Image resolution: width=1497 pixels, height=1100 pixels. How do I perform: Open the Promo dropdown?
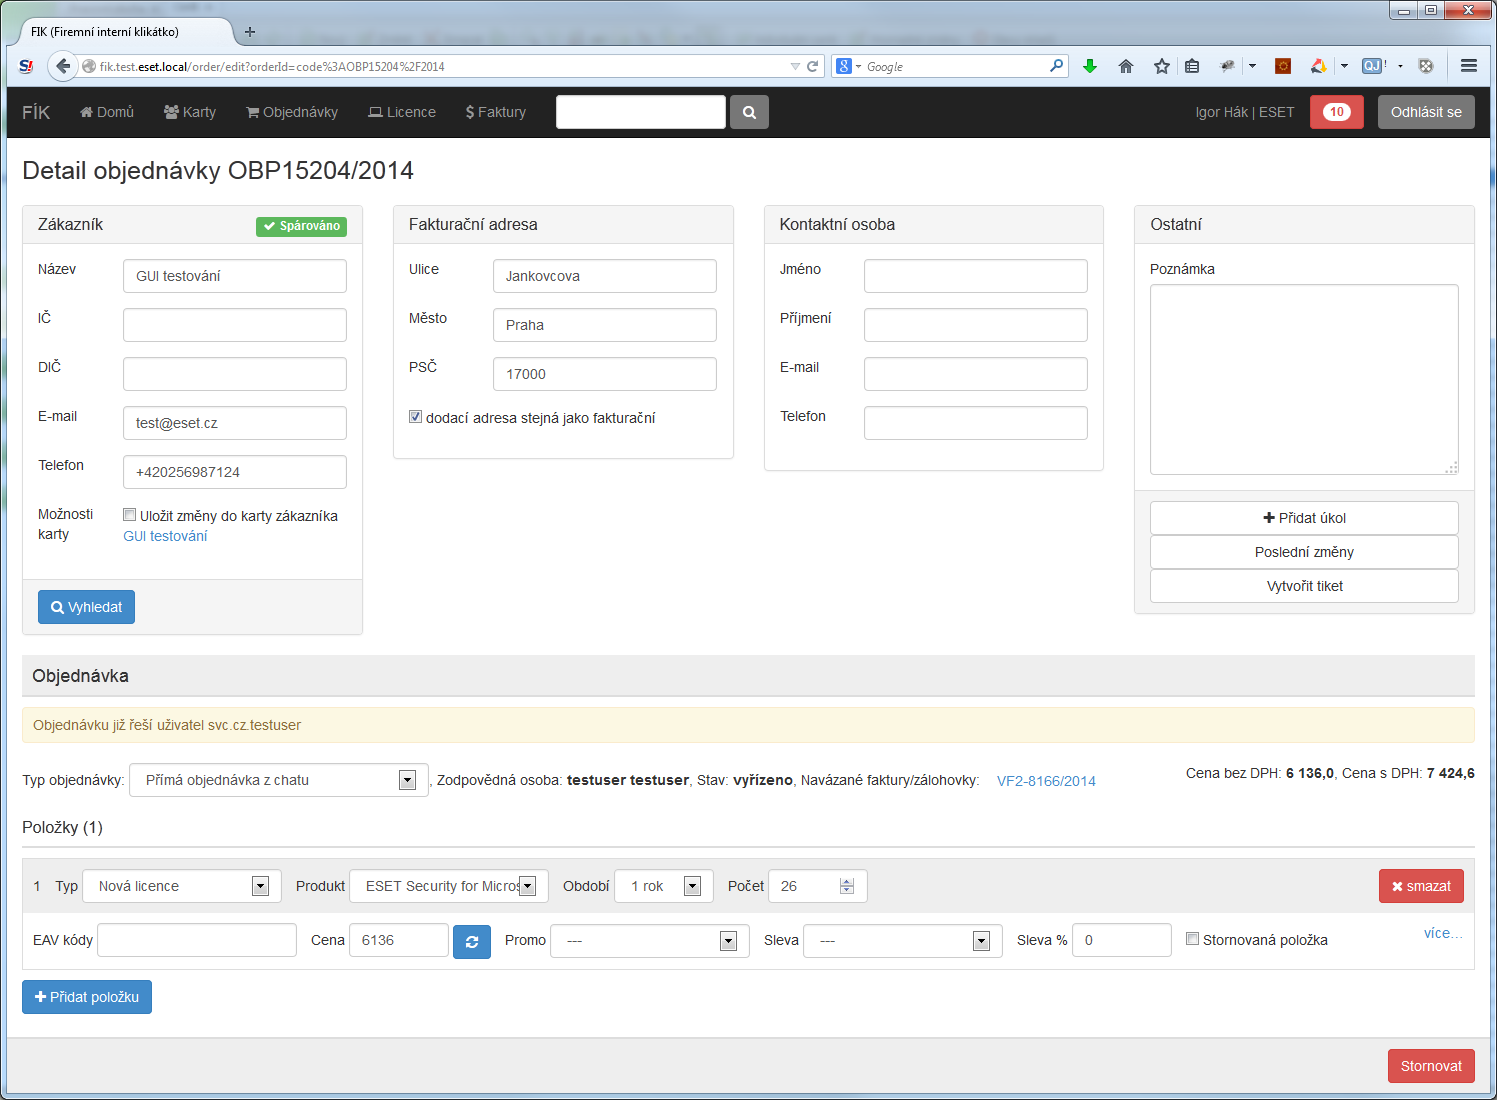[650, 941]
